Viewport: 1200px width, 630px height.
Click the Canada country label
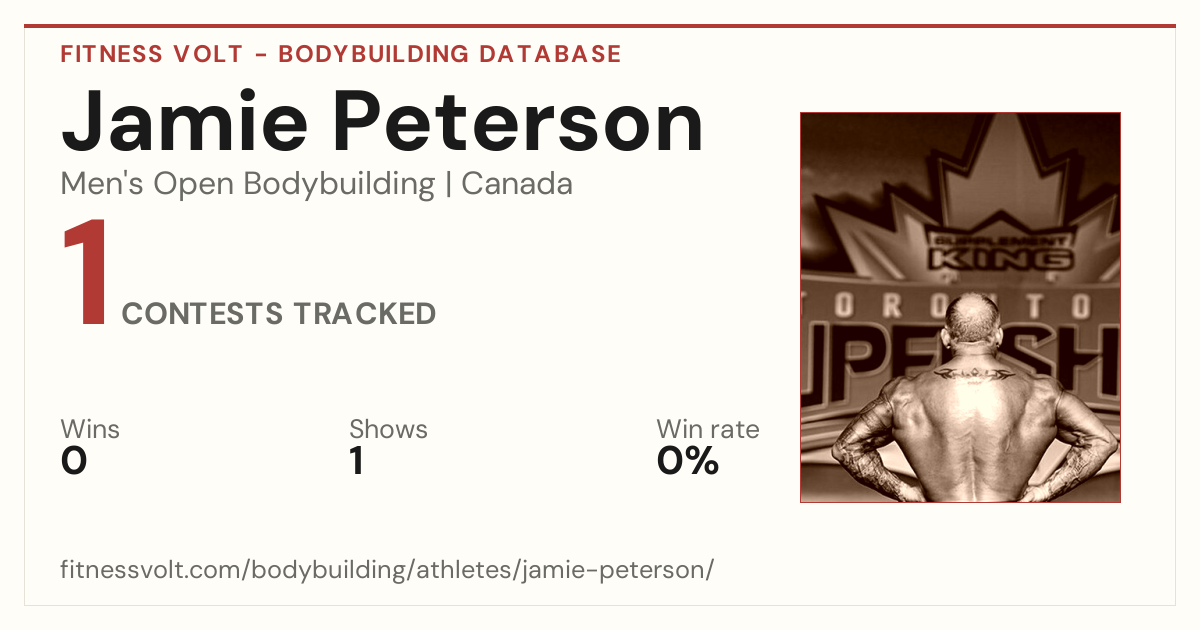tap(517, 184)
